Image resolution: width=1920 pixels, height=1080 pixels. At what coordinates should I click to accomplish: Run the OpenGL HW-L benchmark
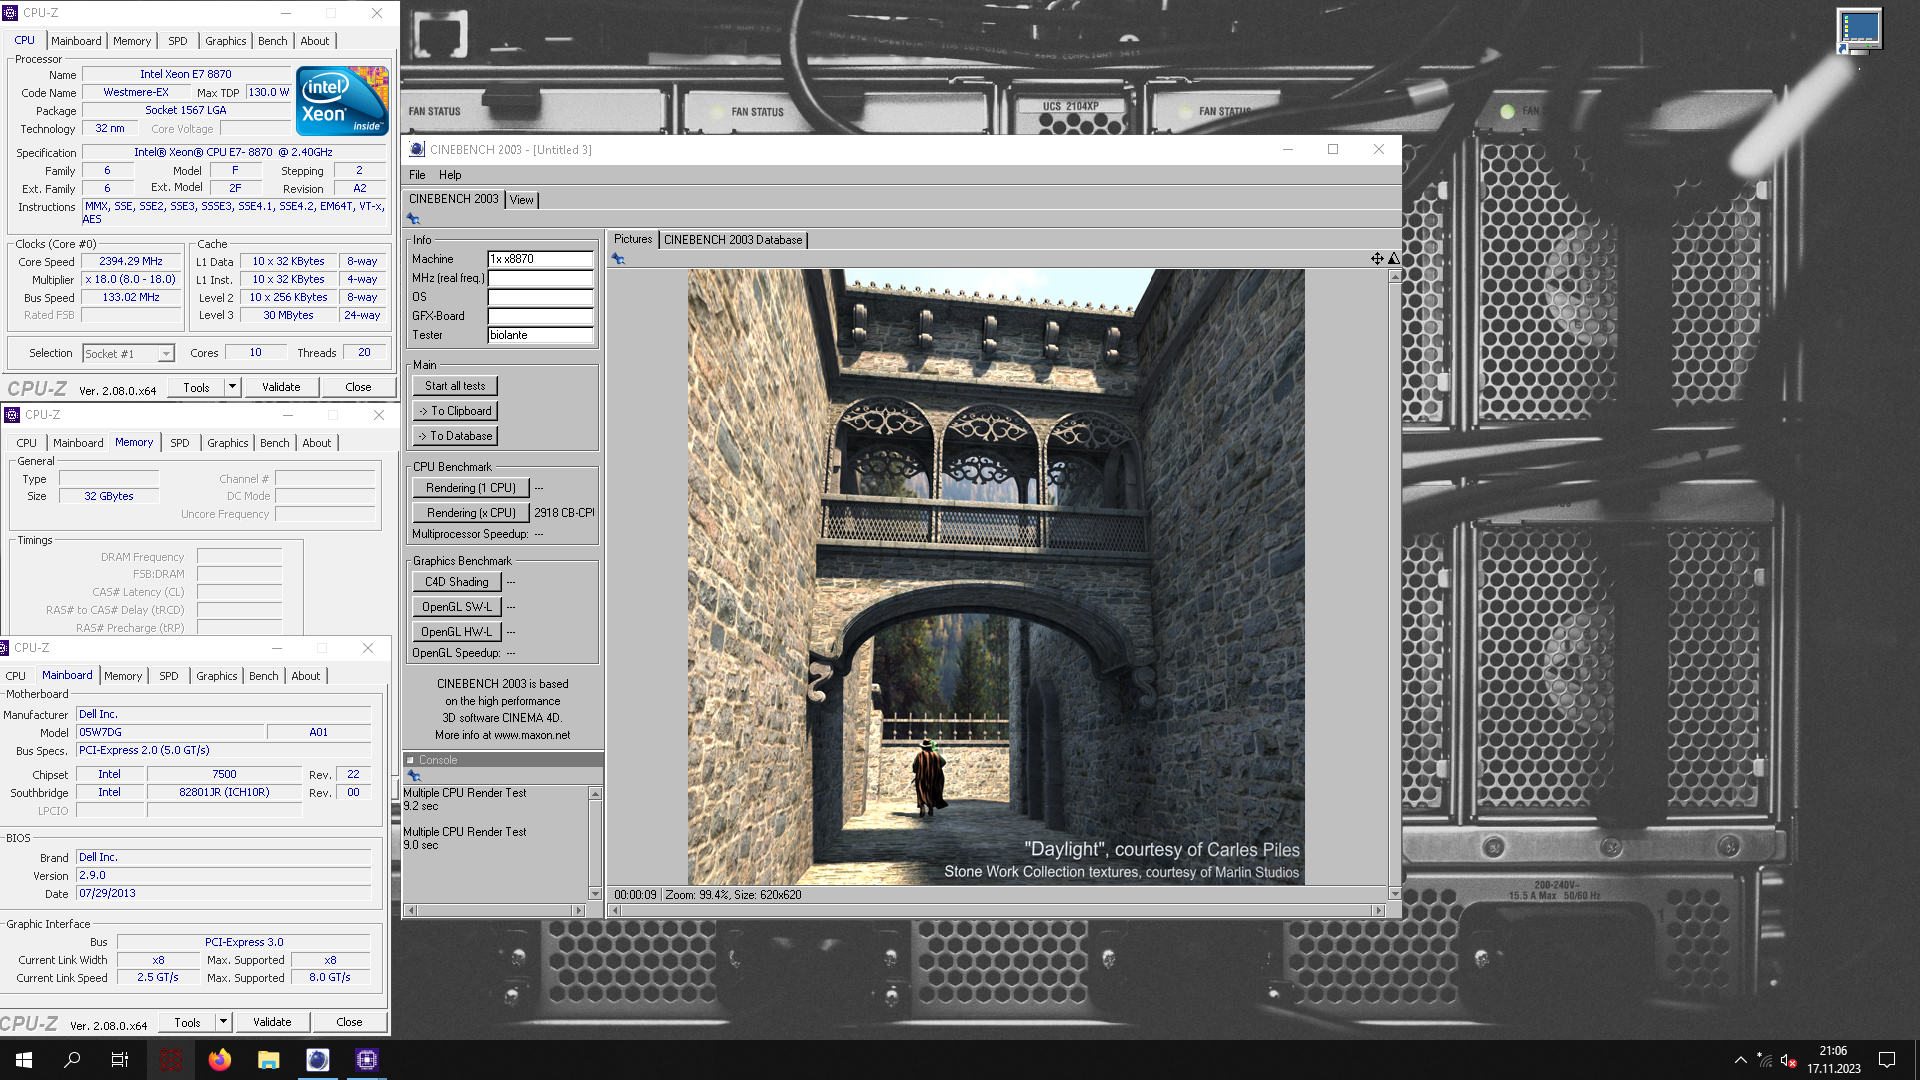click(457, 632)
